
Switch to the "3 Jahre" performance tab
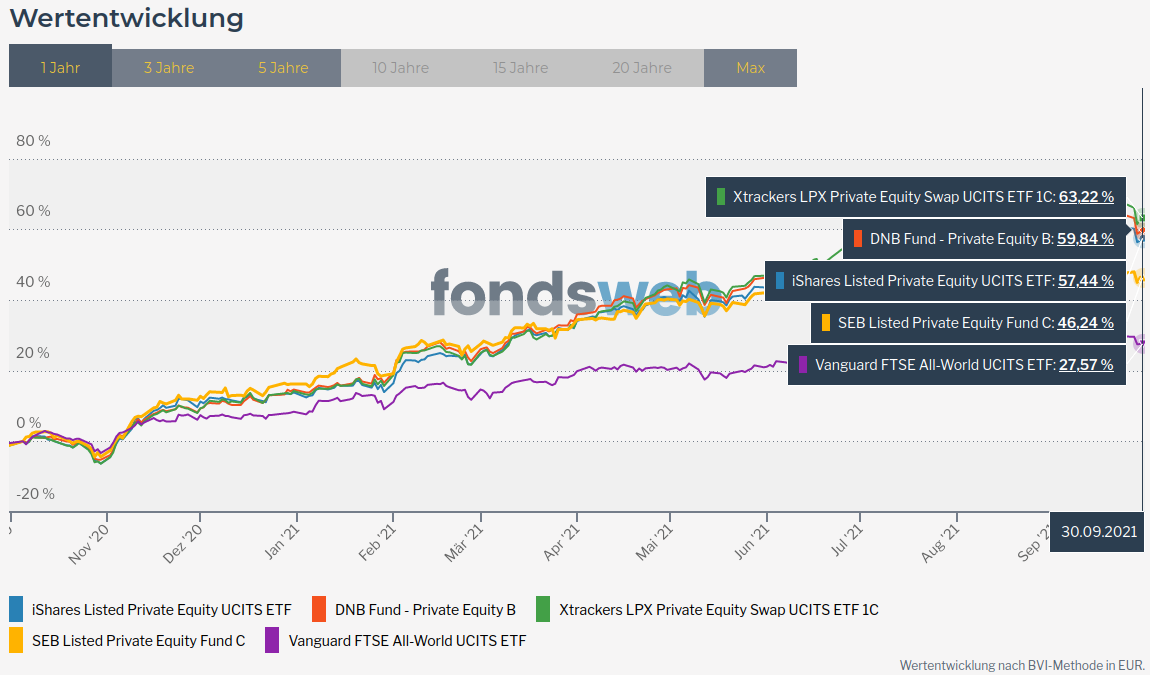coord(168,67)
